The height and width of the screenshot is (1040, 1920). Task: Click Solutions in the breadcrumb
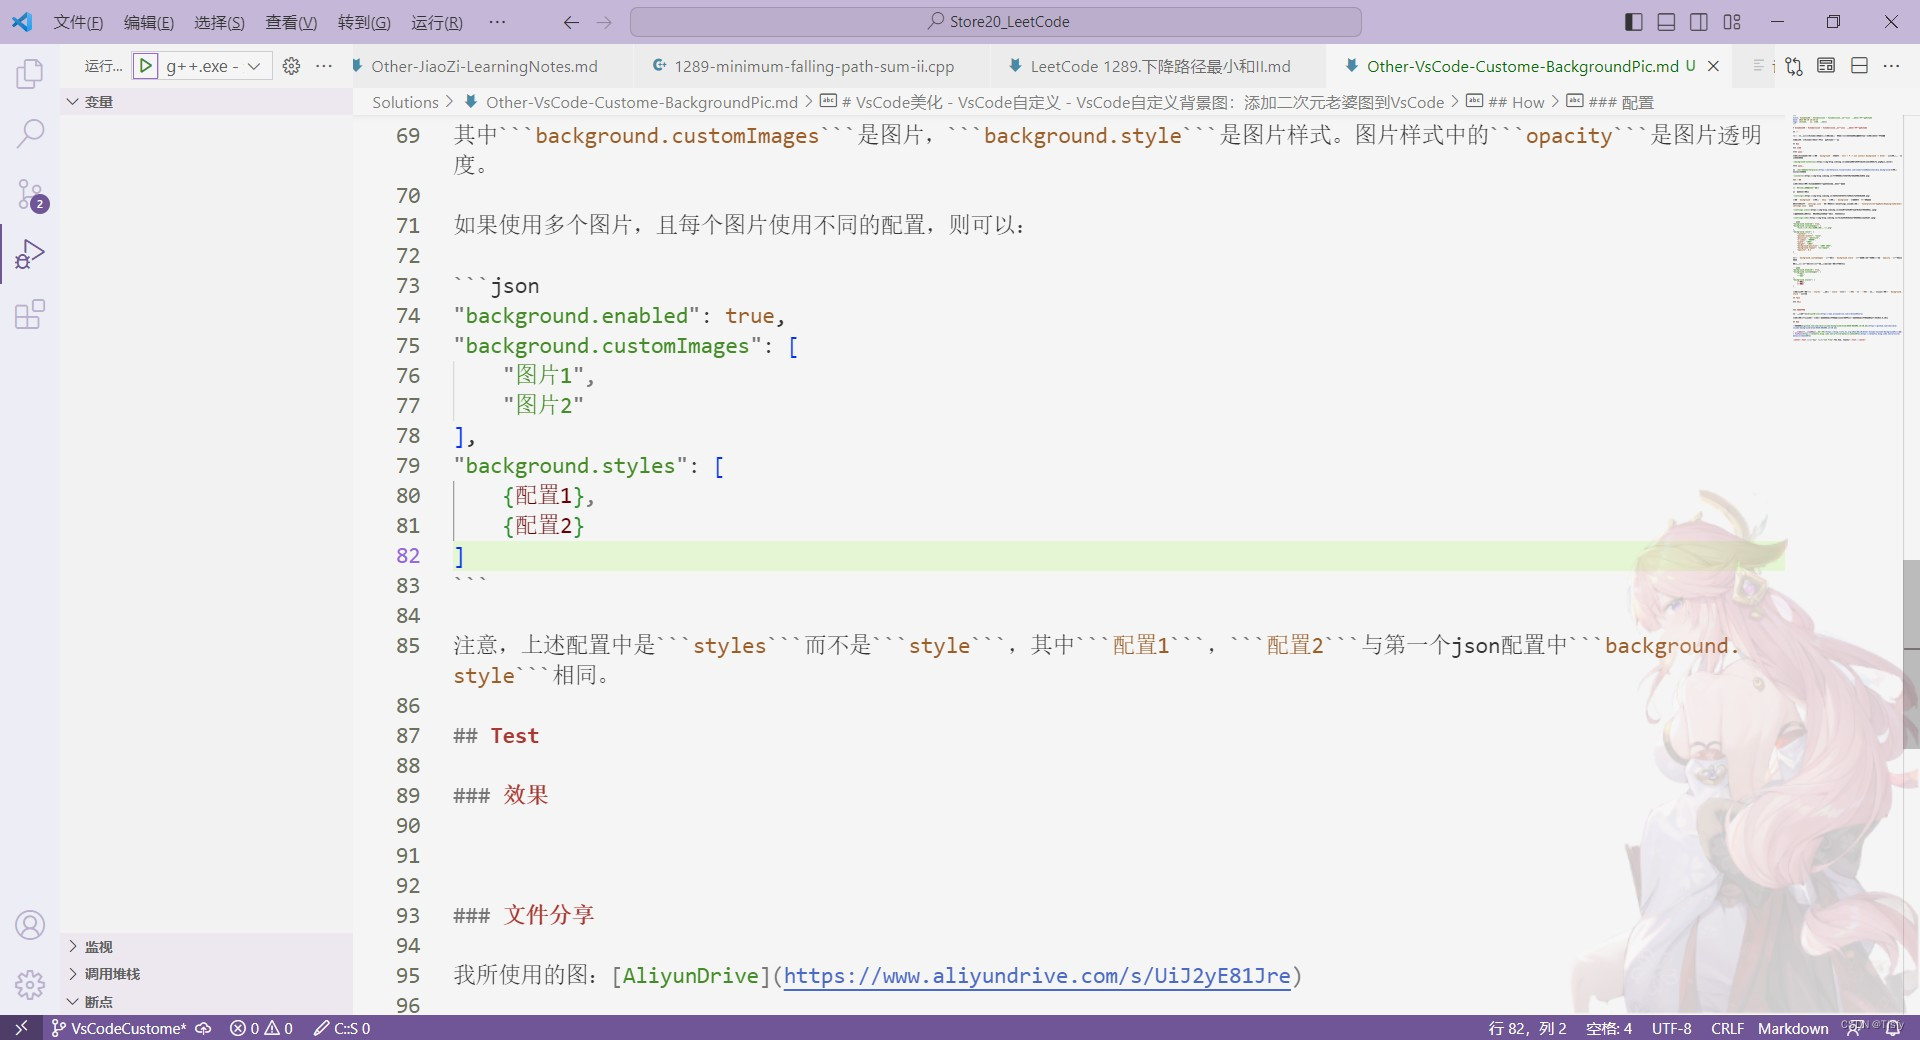point(405,102)
